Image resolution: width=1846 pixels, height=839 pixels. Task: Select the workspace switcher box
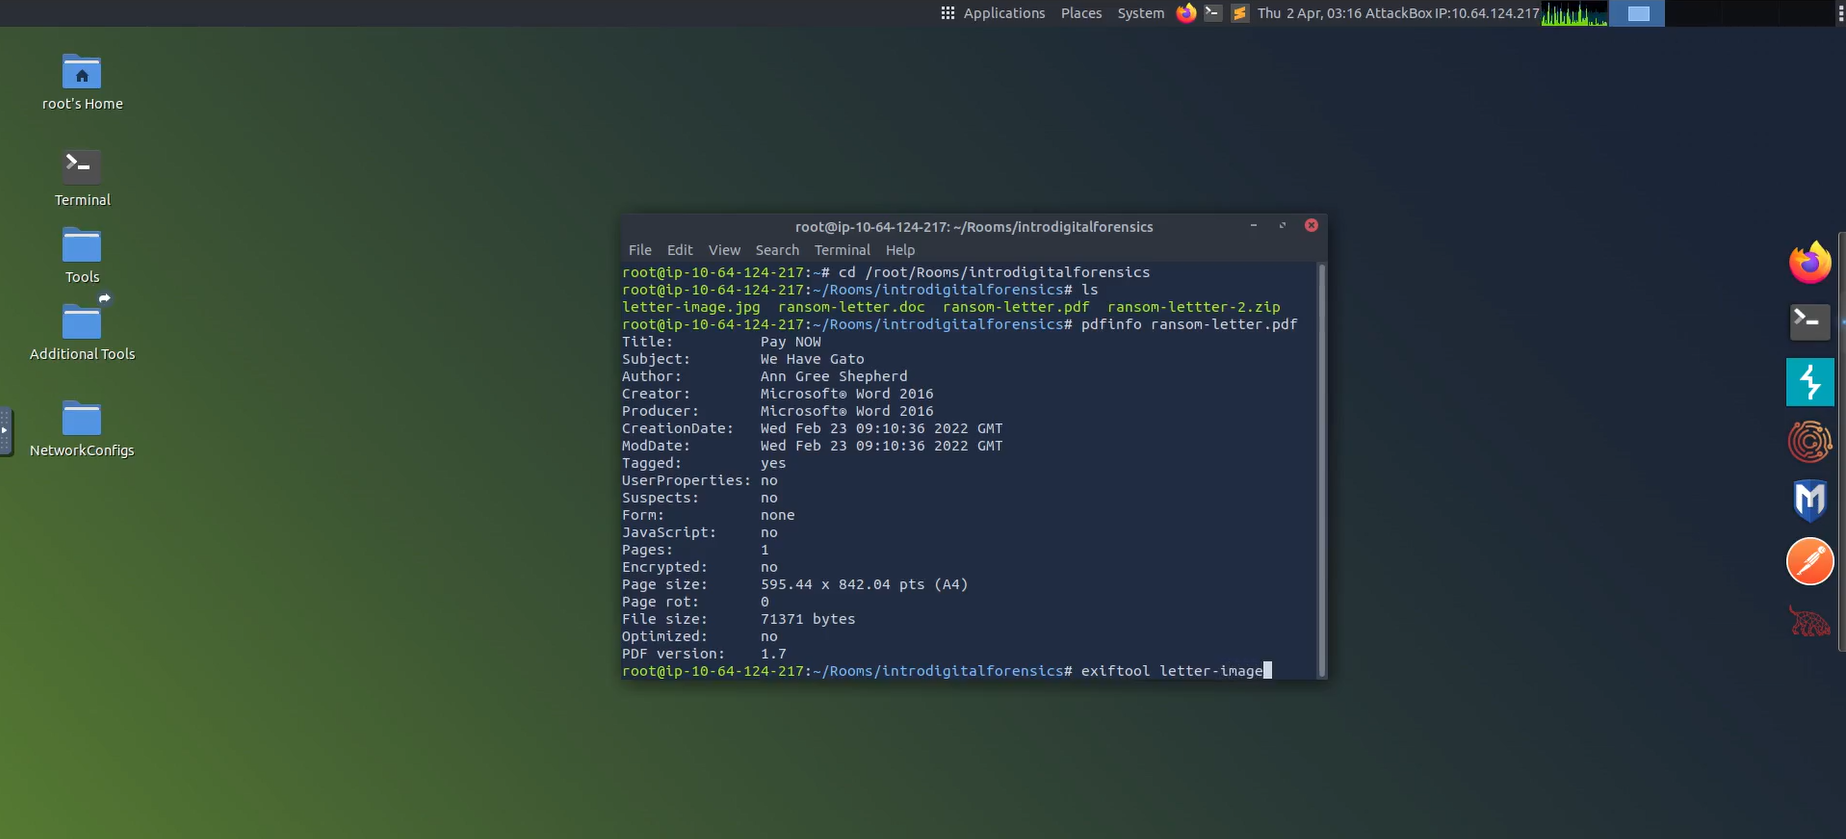(1638, 13)
